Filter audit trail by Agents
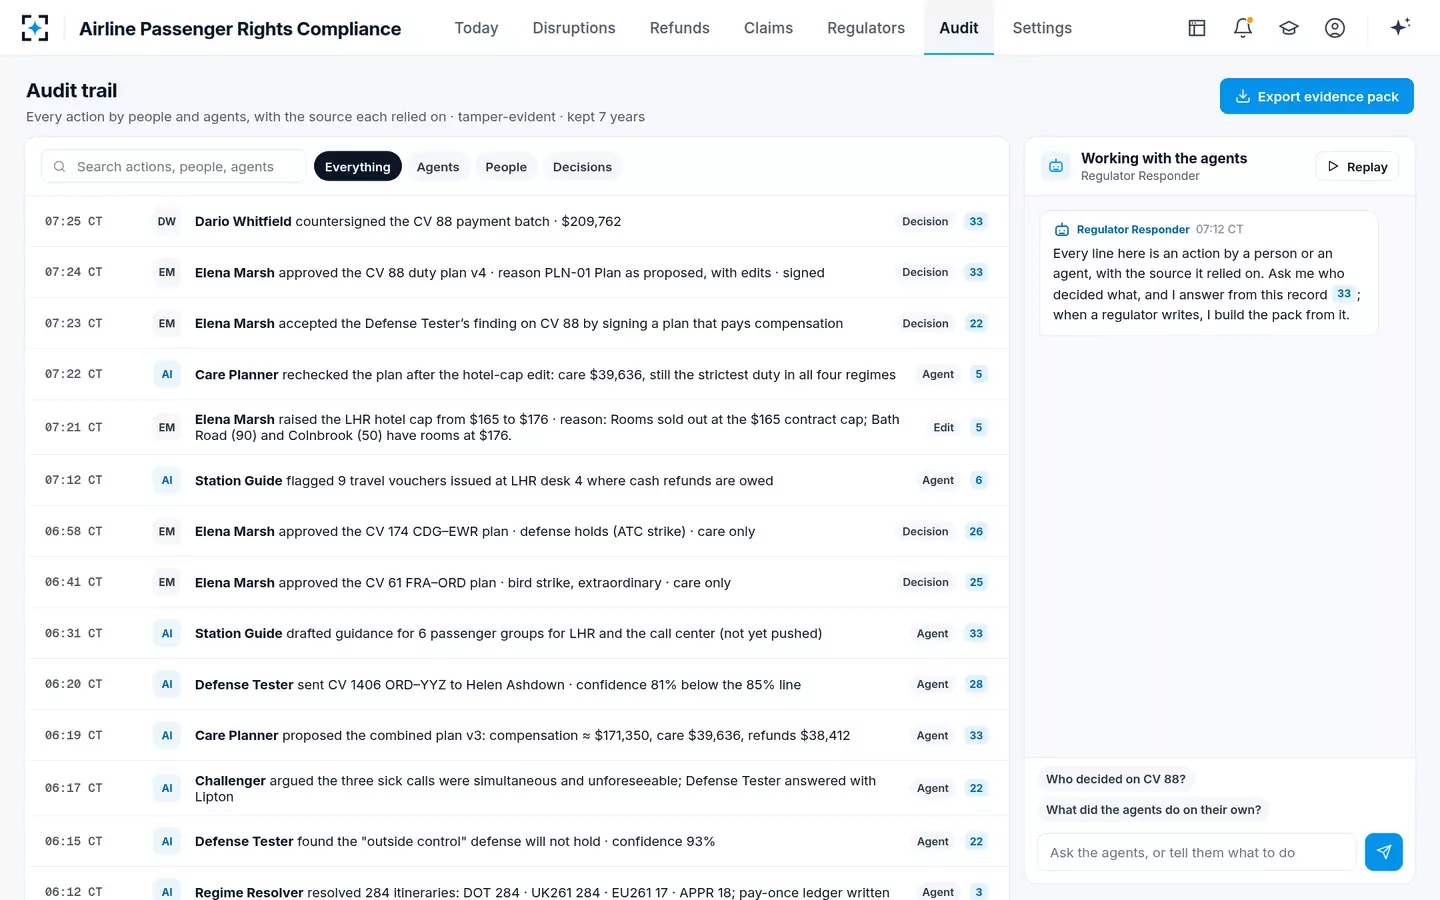 tap(438, 167)
